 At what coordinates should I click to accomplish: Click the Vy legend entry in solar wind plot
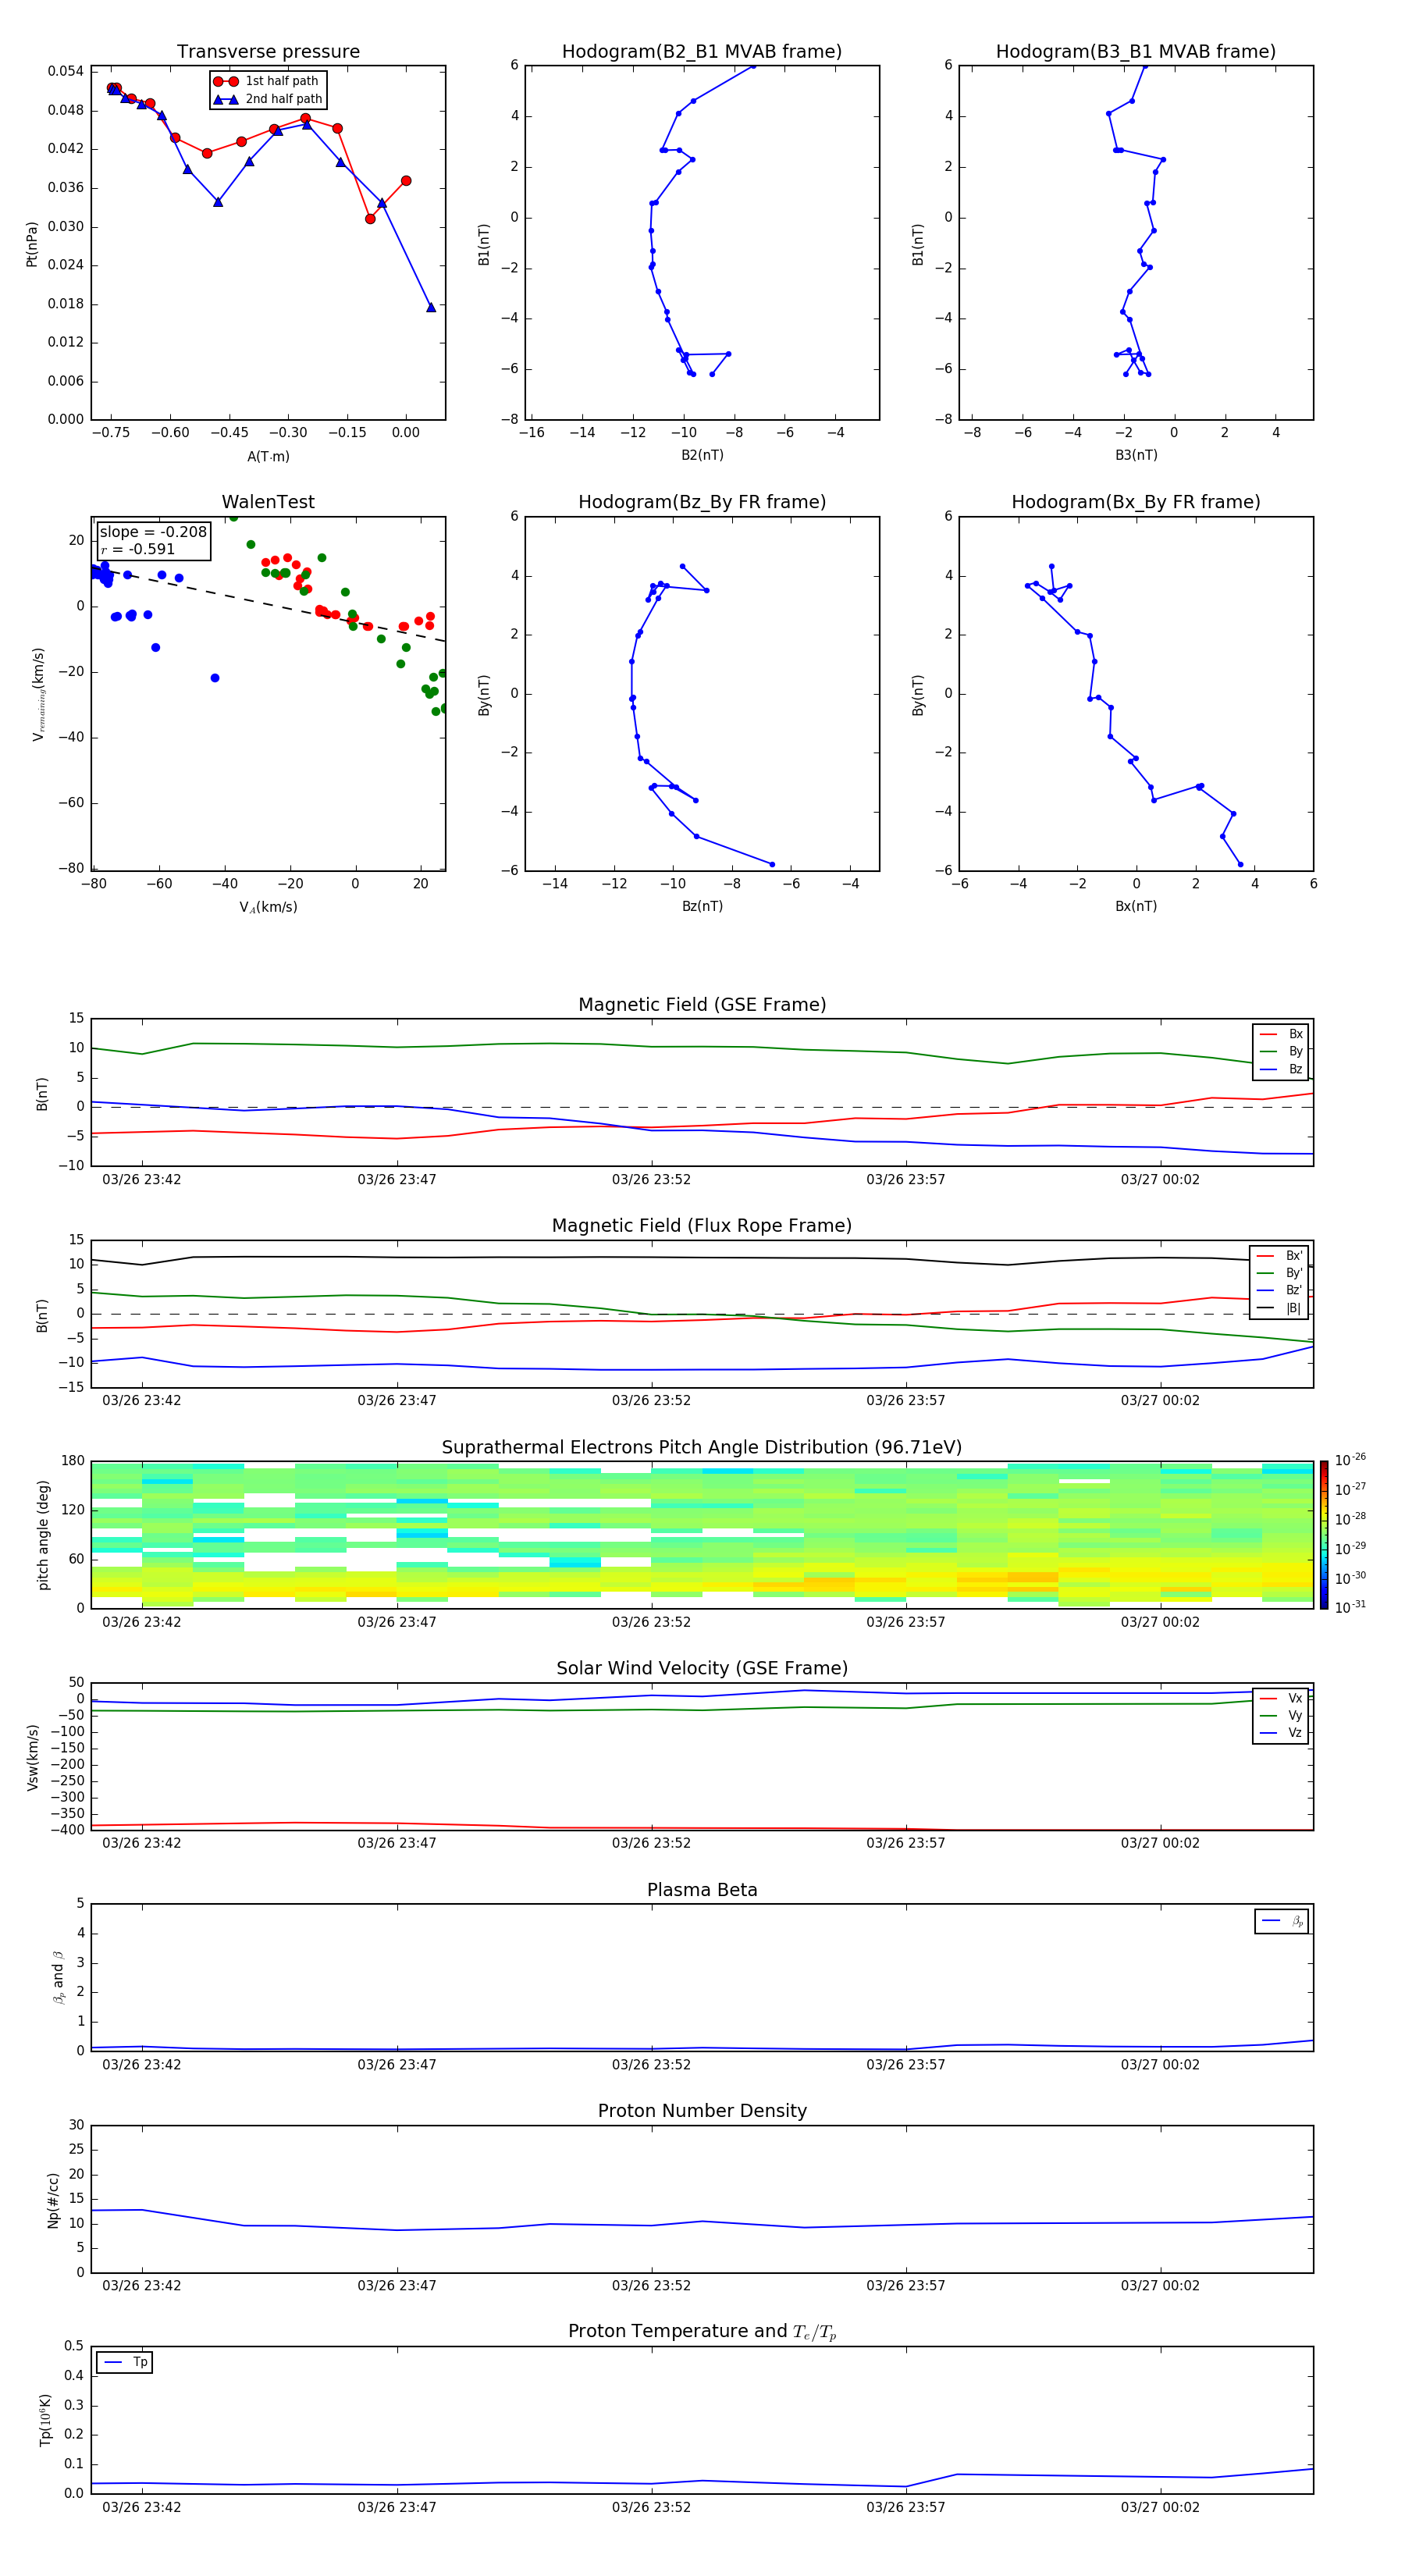point(1281,1715)
